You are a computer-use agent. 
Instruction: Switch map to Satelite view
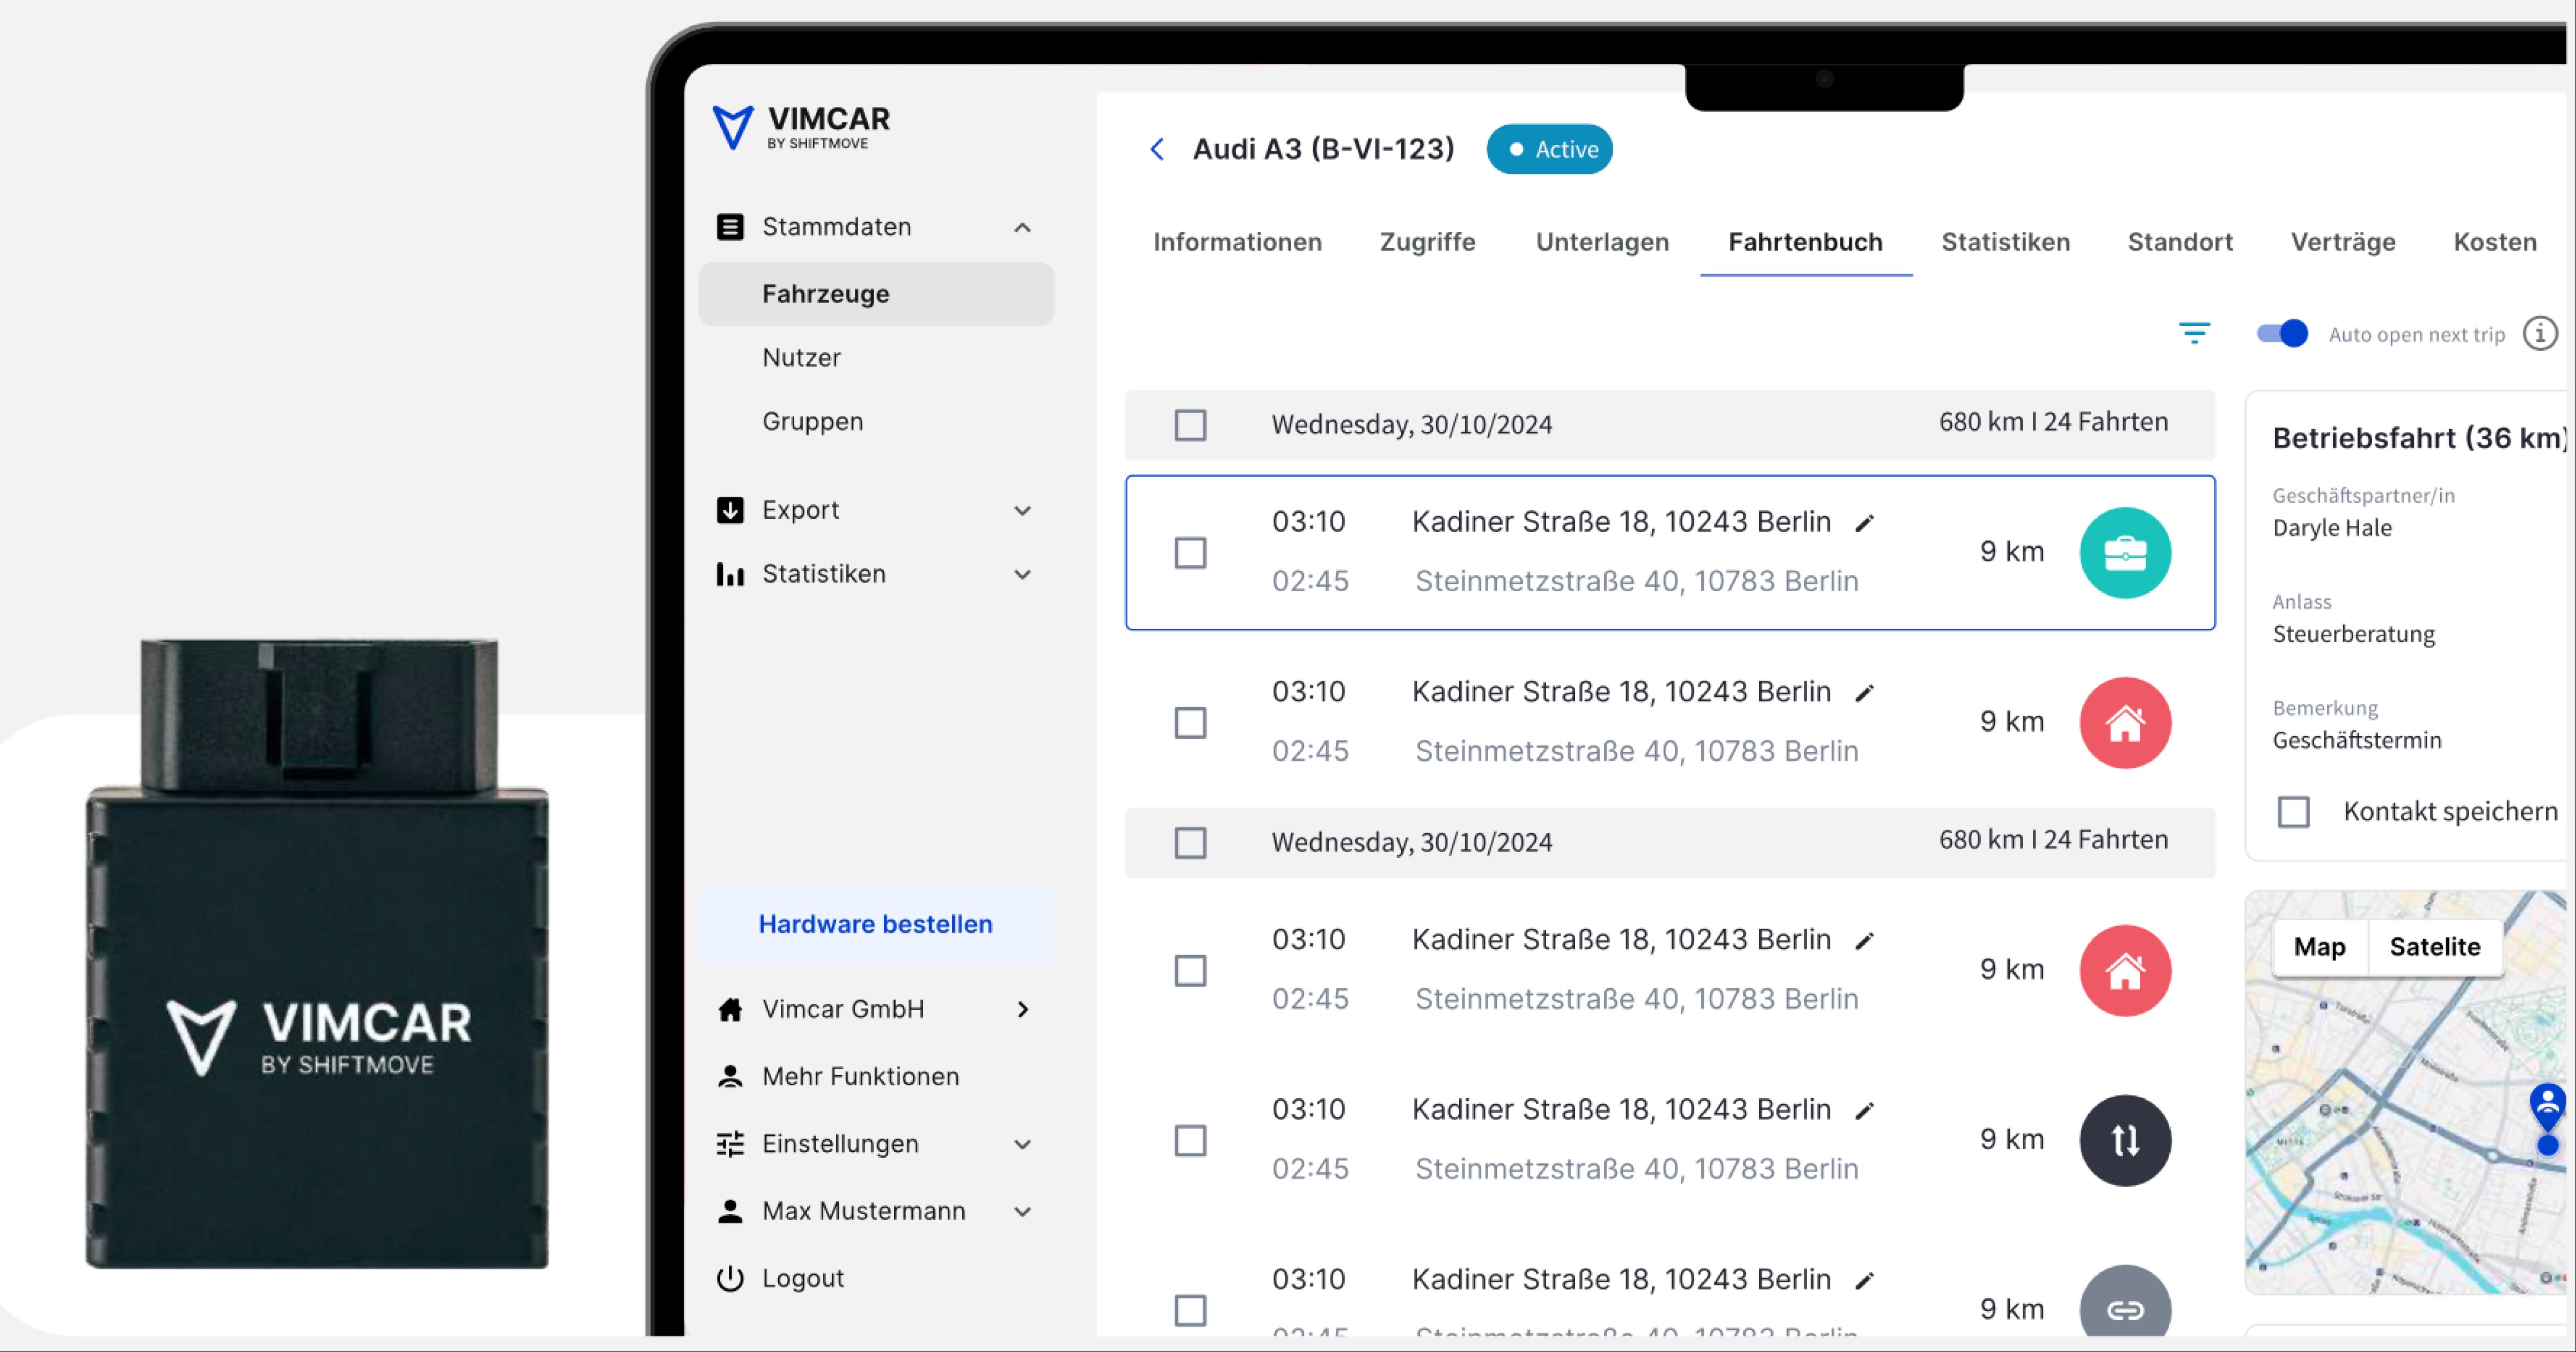click(2435, 947)
